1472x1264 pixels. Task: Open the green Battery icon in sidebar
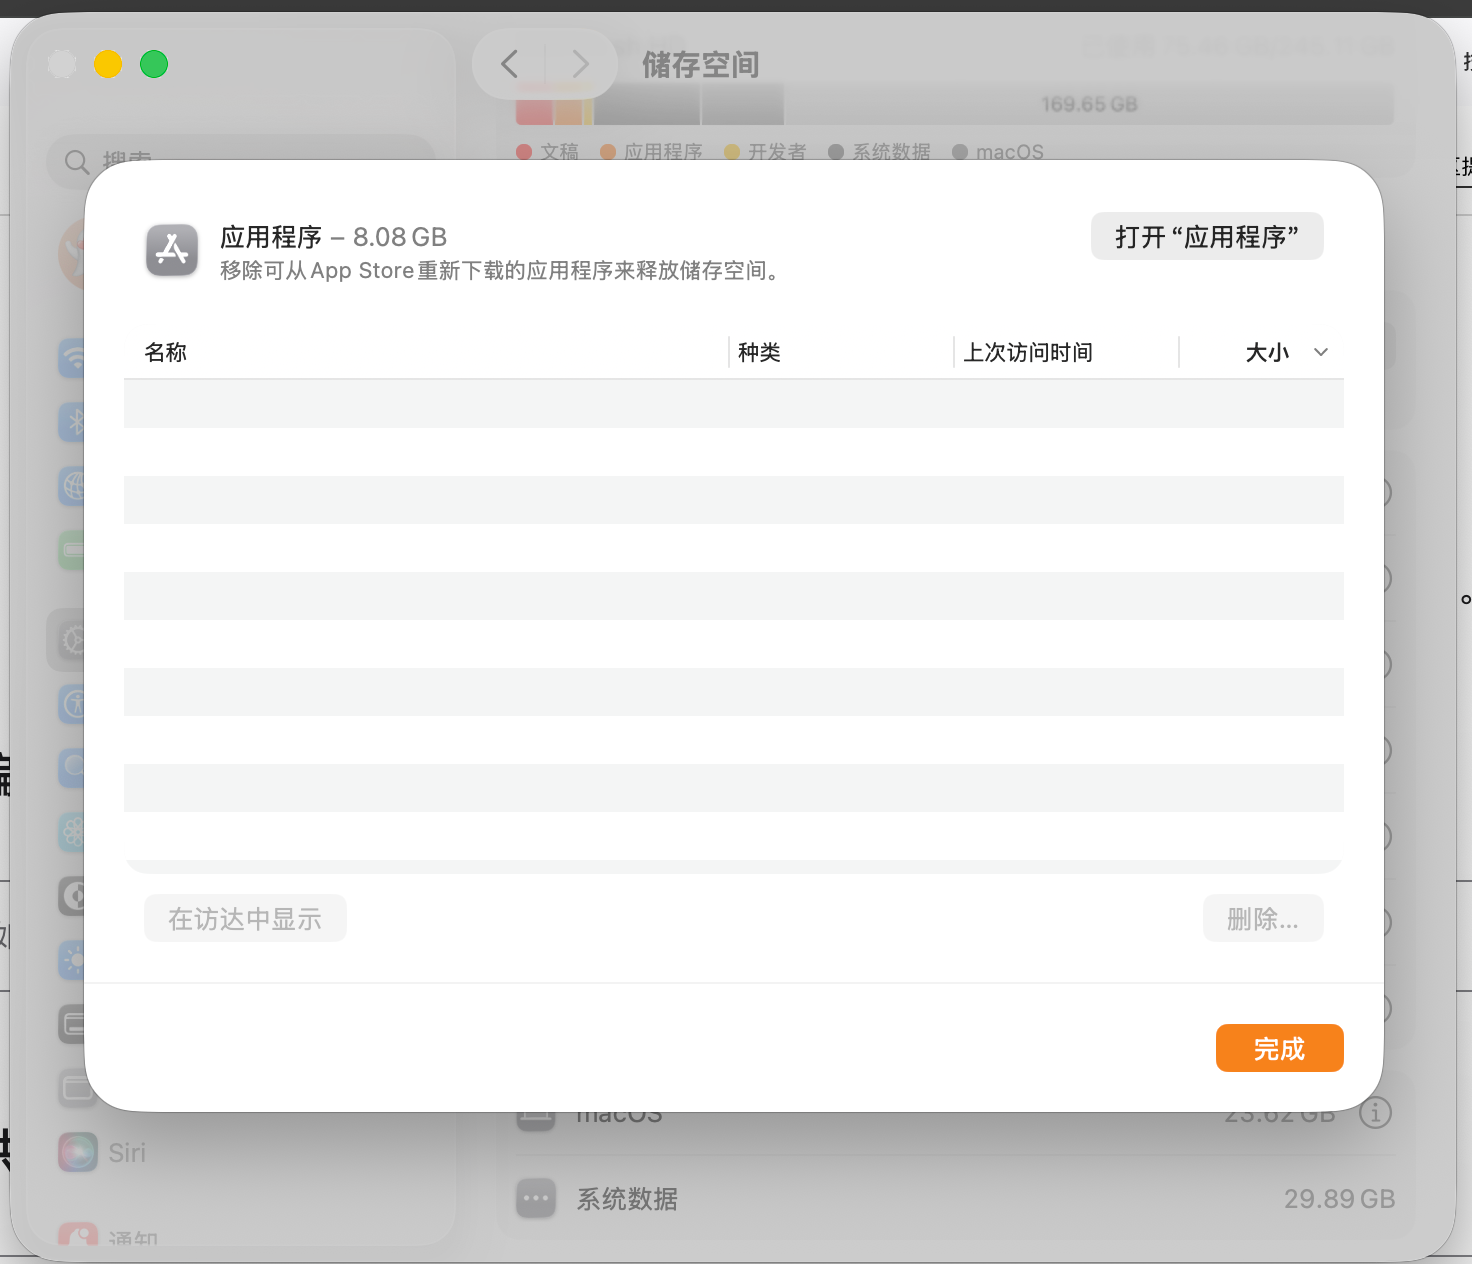click(x=71, y=550)
